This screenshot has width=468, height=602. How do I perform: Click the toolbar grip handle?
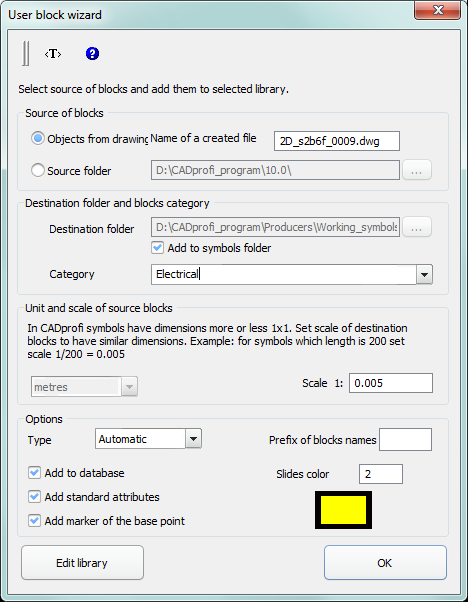(25, 53)
